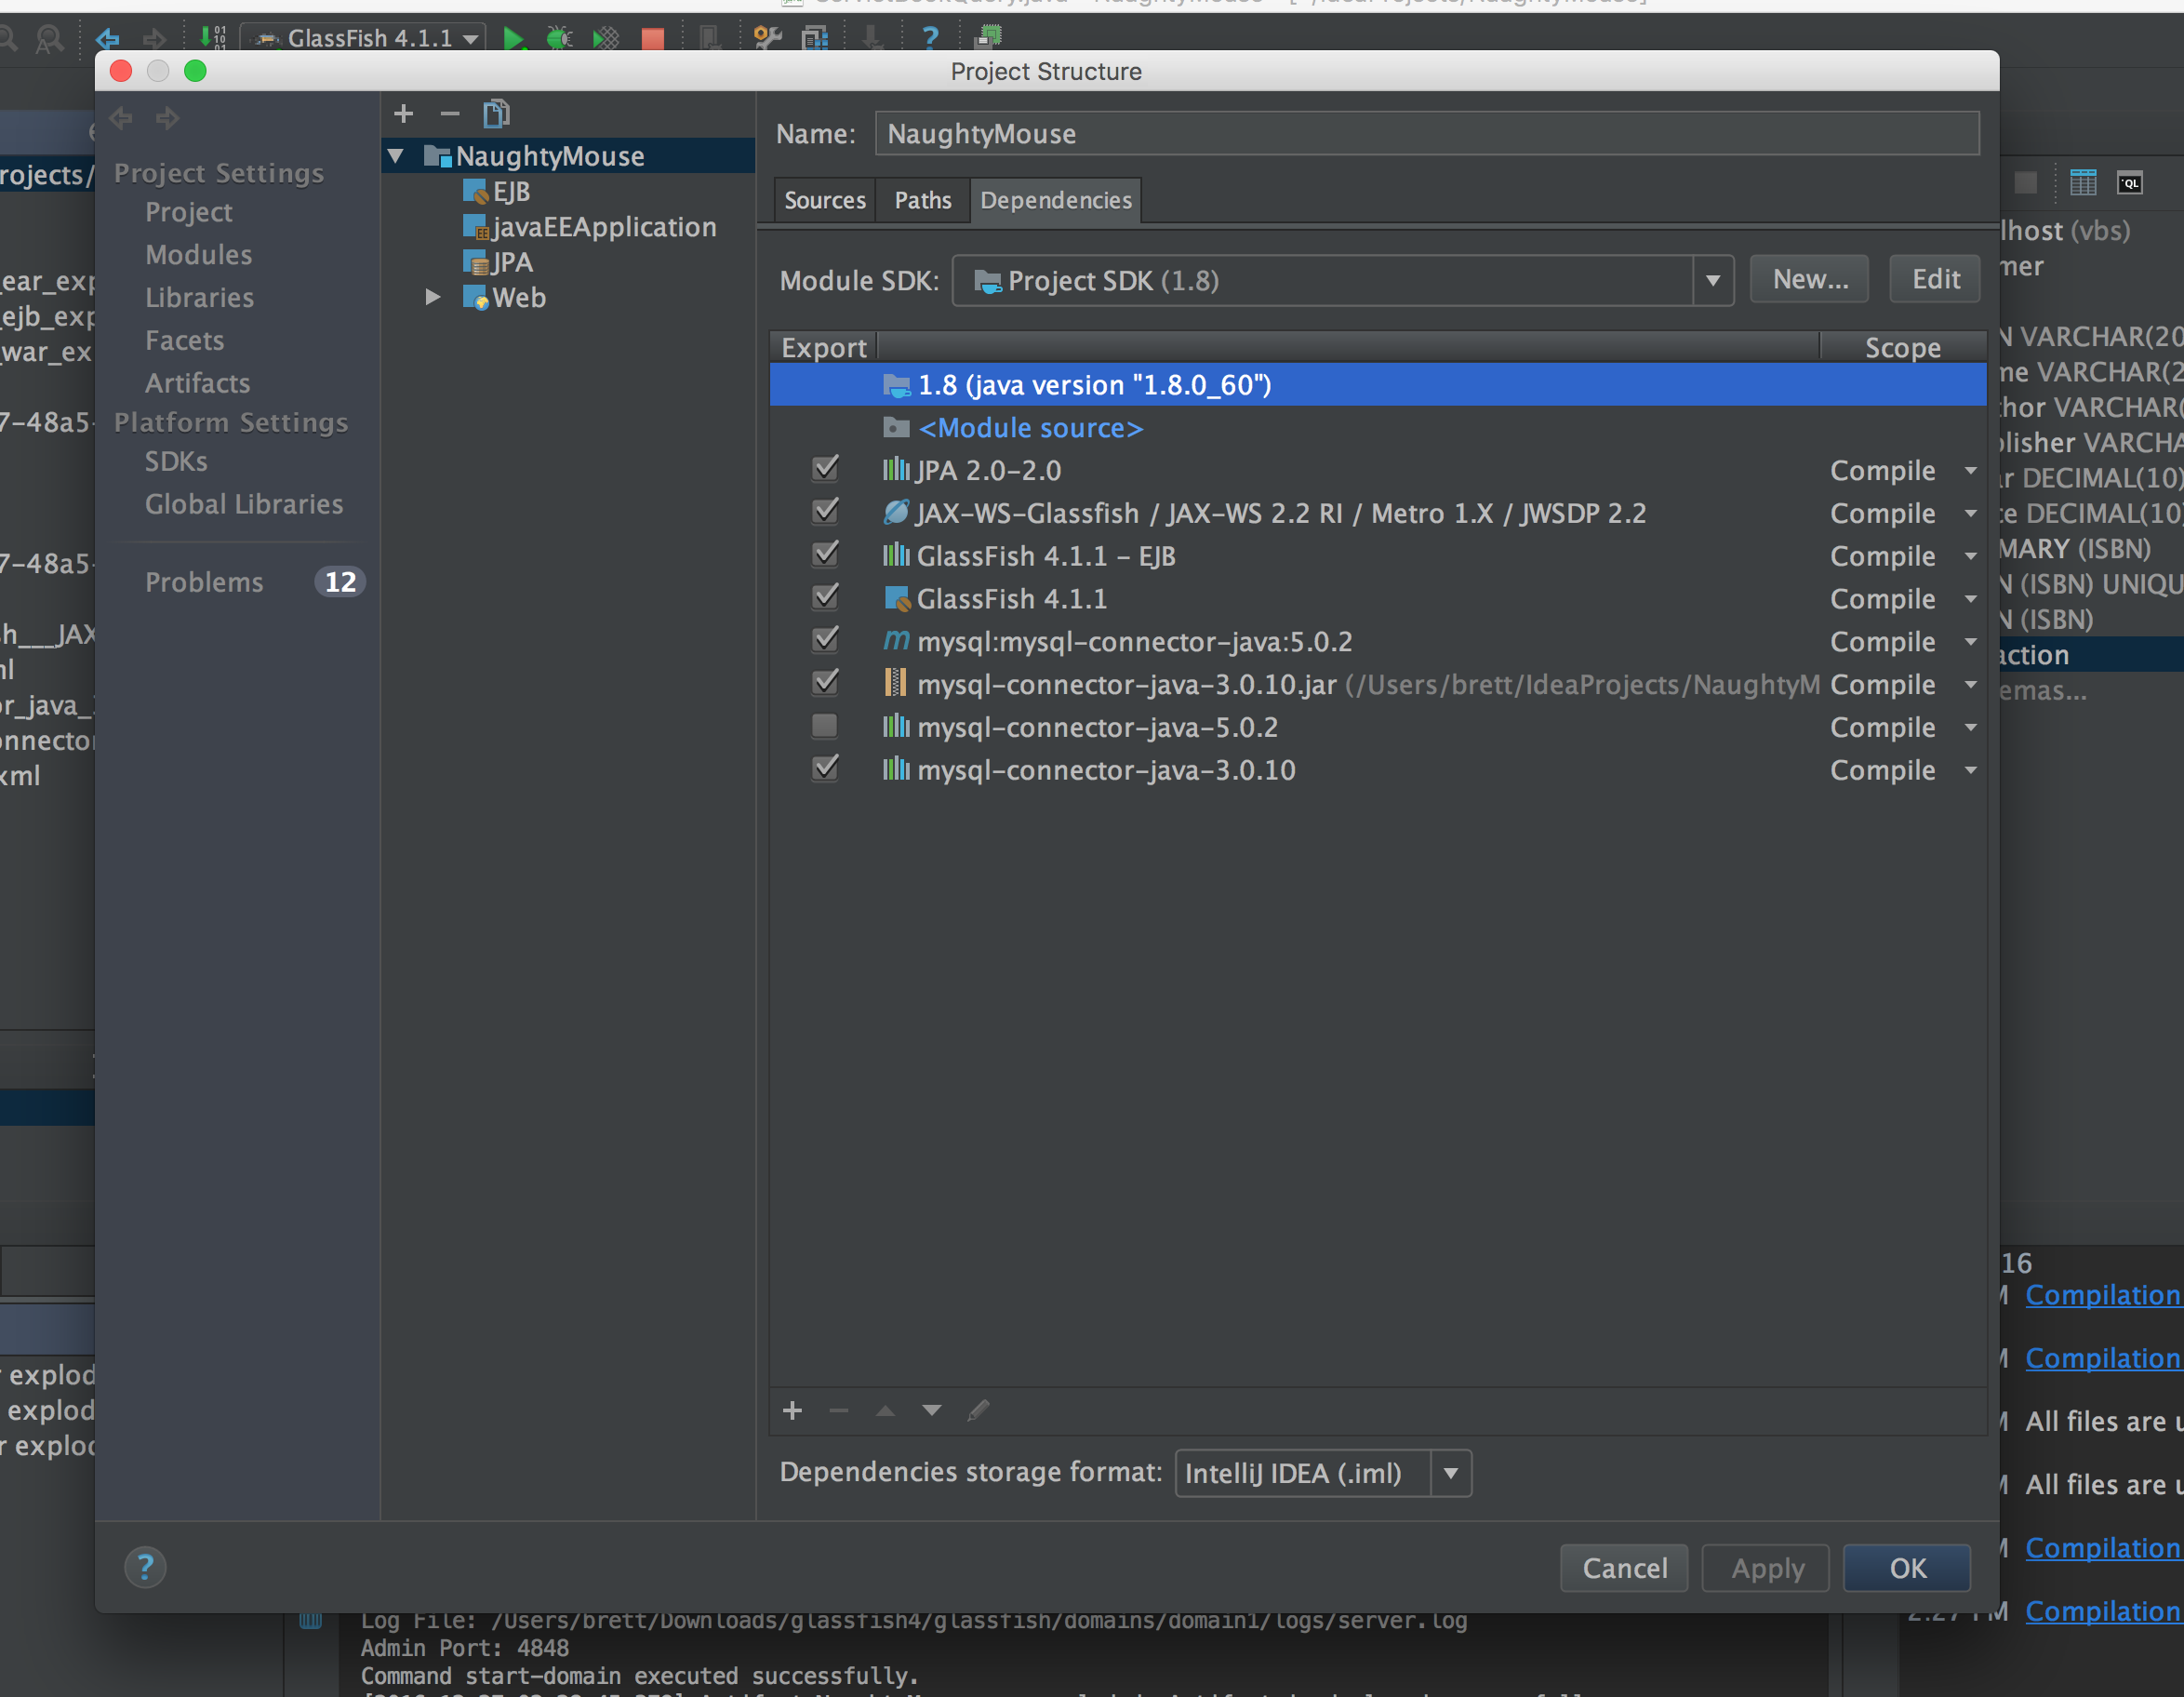Open the Module SDK dropdown
The height and width of the screenshot is (1697, 2184).
point(1713,280)
